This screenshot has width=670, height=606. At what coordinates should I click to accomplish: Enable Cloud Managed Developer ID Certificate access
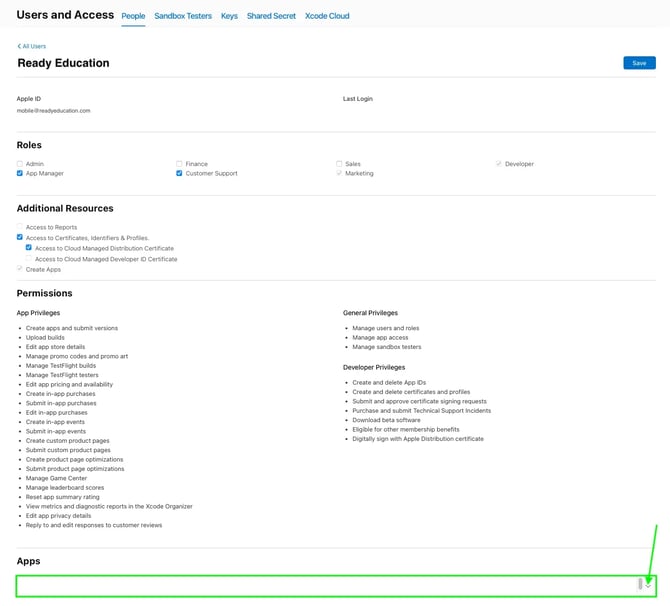[x=29, y=258]
